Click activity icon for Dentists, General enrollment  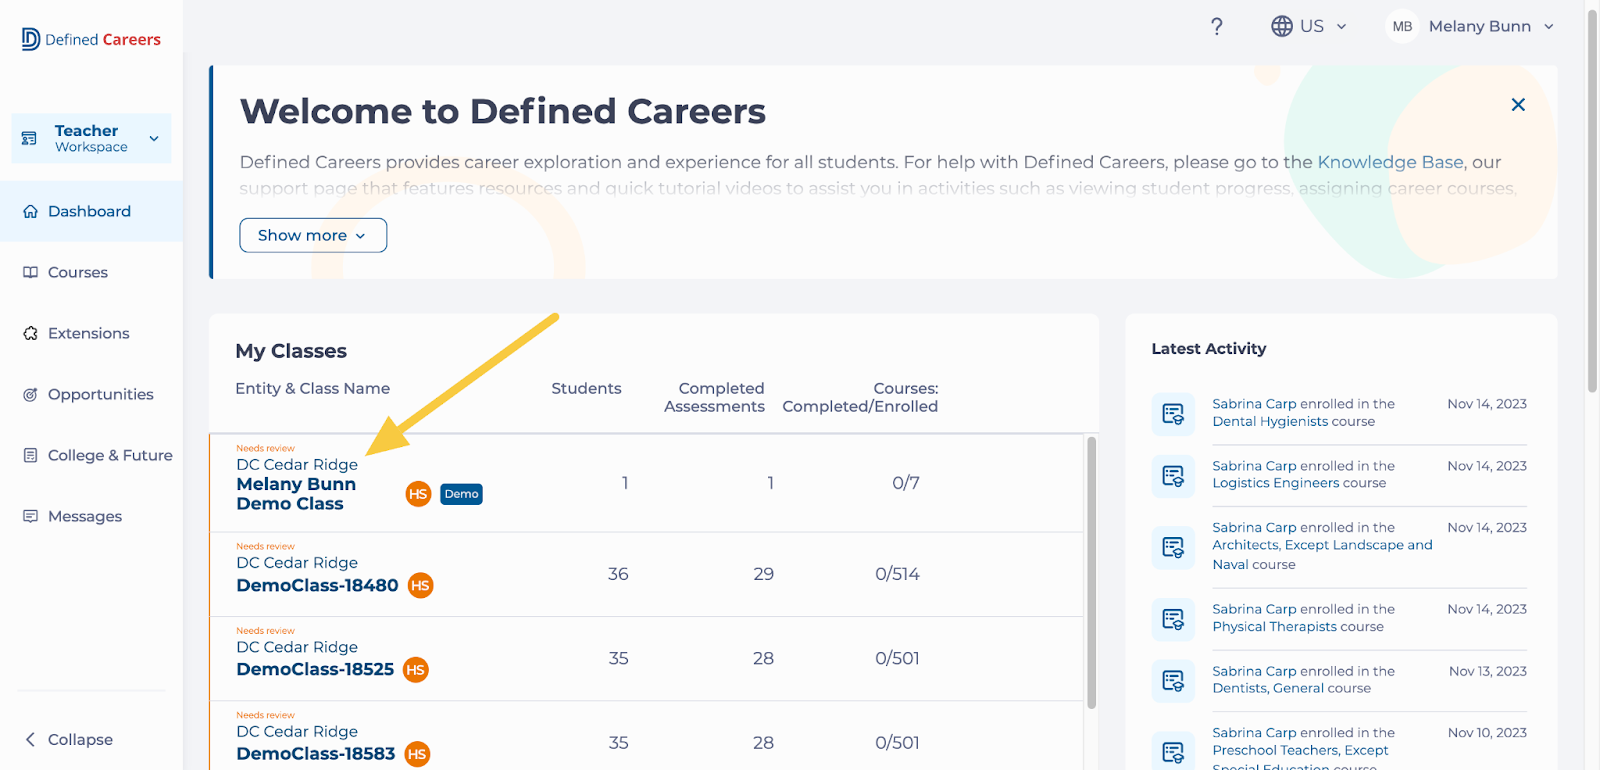coord(1173,681)
